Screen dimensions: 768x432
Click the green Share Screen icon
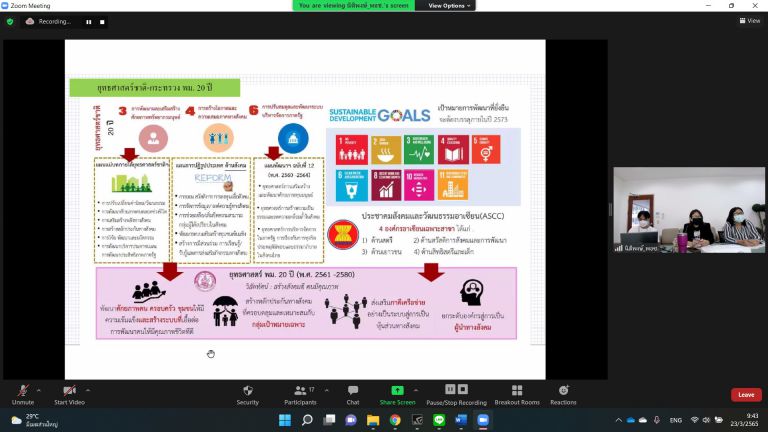397,391
